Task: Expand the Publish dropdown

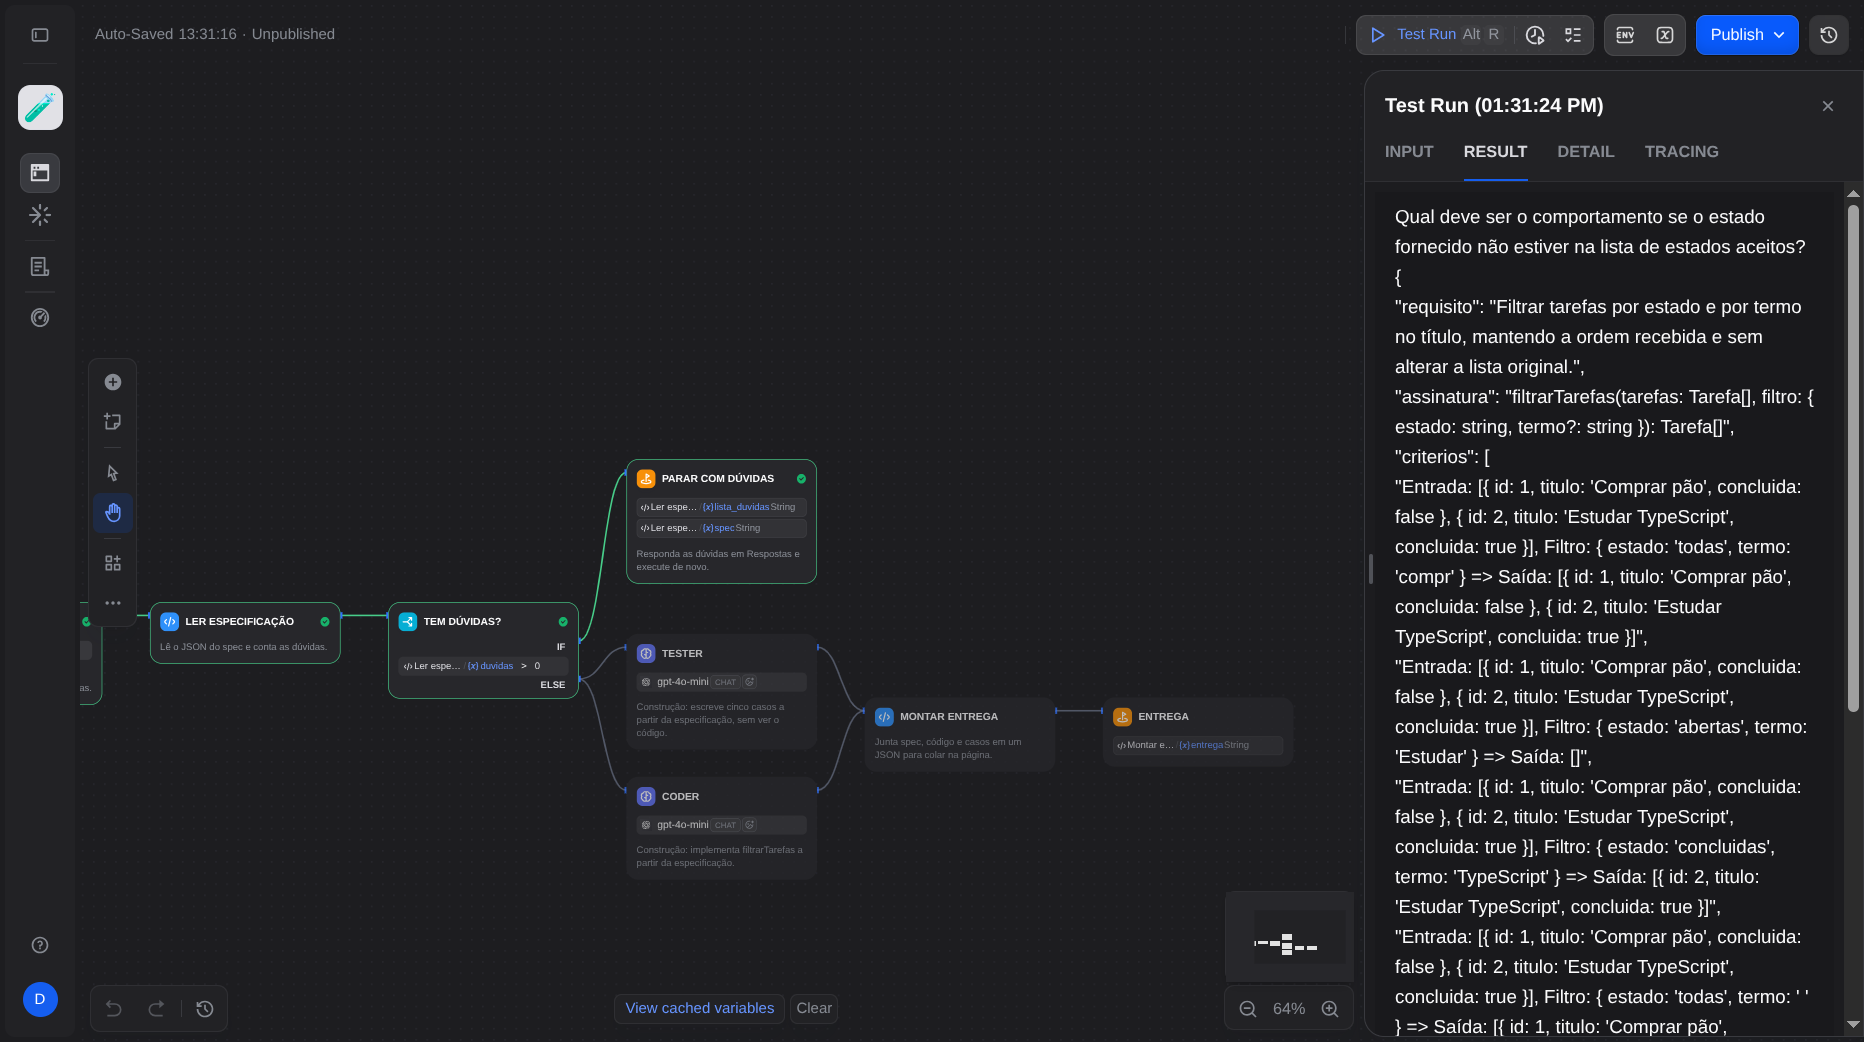Action: pyautogui.click(x=1747, y=35)
